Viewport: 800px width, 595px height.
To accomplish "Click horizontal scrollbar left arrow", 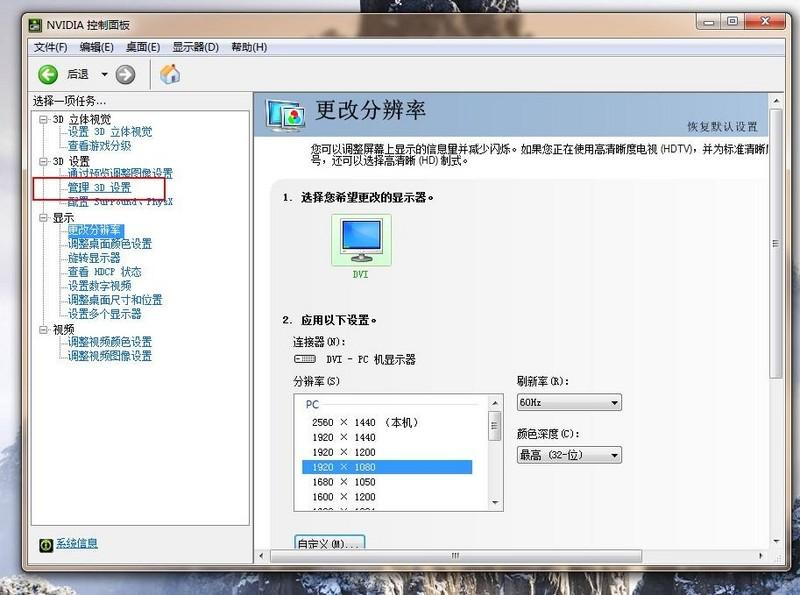I will point(261,556).
